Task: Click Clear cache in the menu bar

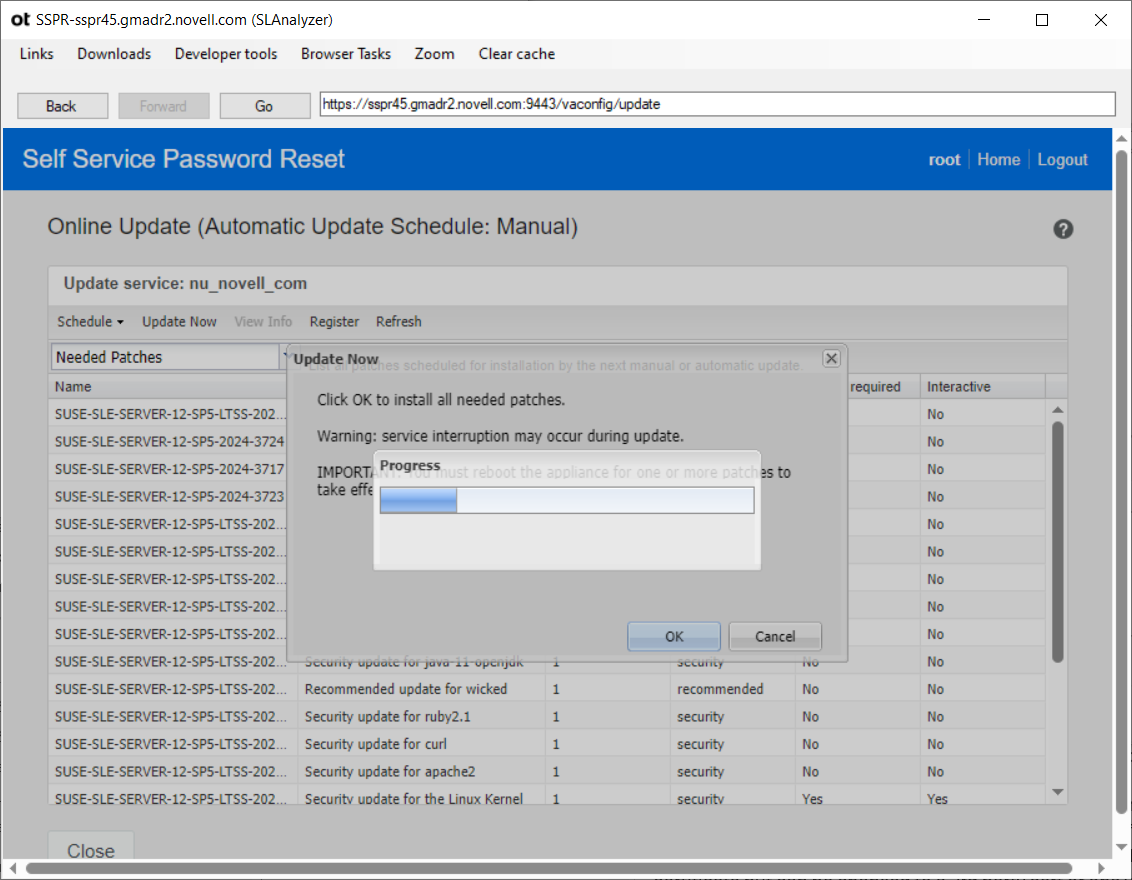Action: click(516, 54)
